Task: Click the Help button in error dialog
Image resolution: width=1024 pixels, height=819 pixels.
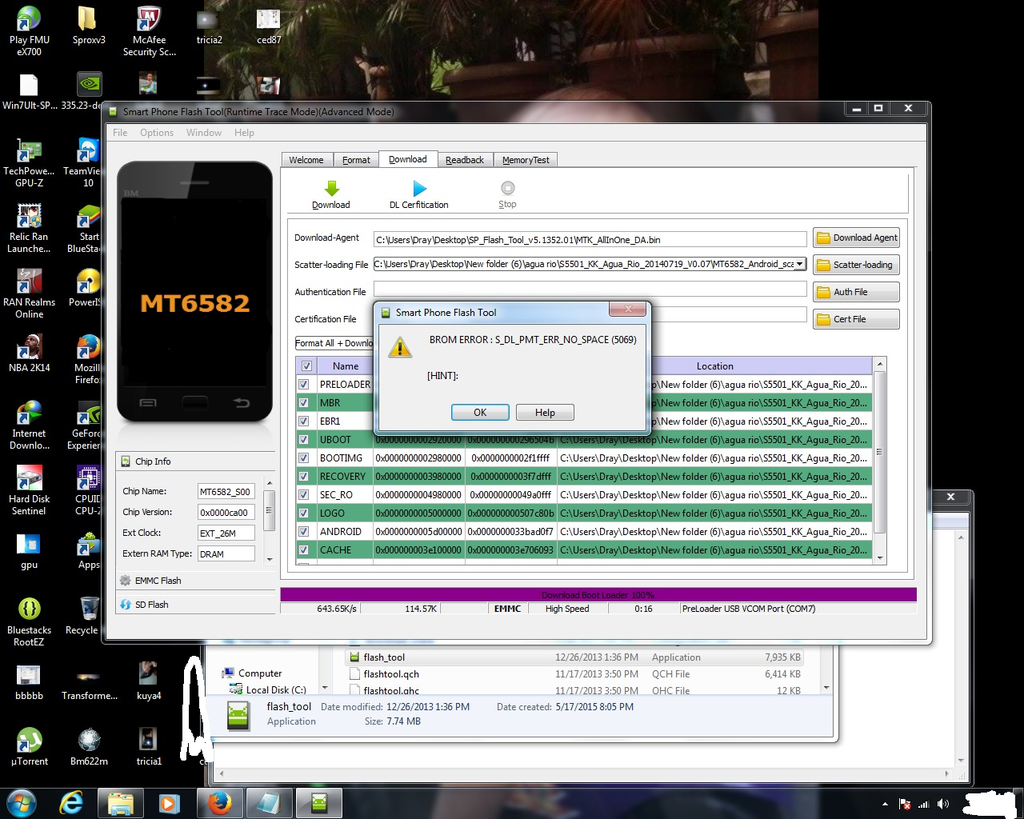Action: 545,412
